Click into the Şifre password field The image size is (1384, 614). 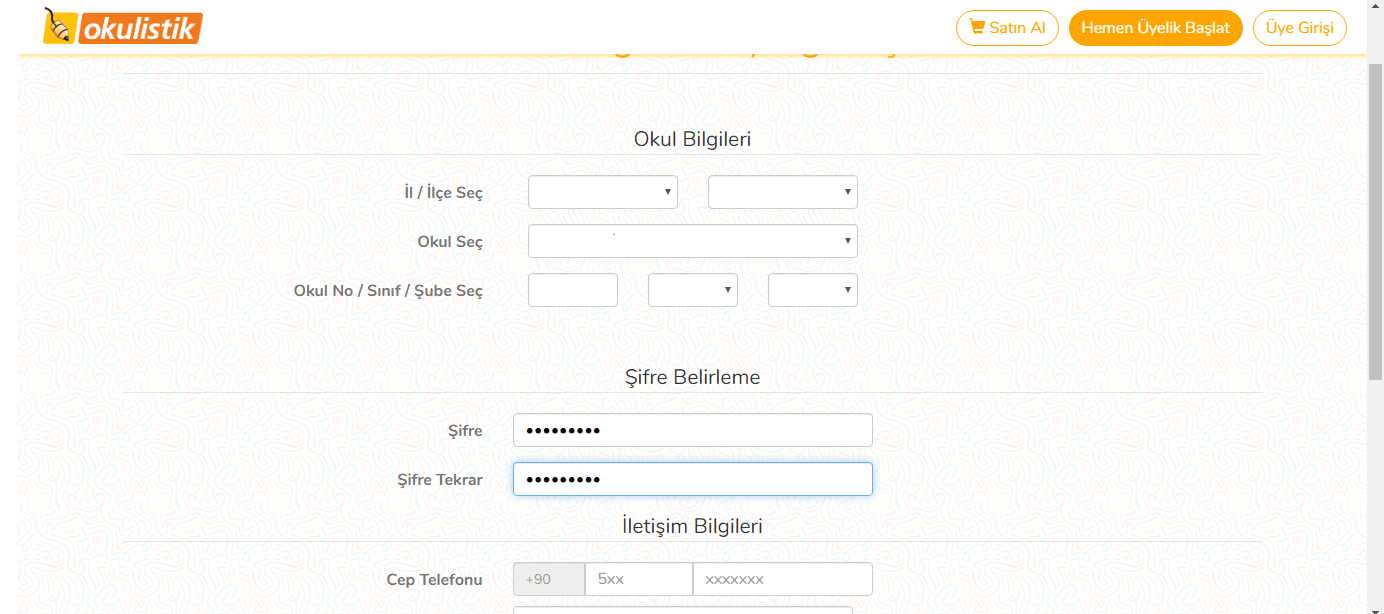pyautogui.click(x=692, y=431)
